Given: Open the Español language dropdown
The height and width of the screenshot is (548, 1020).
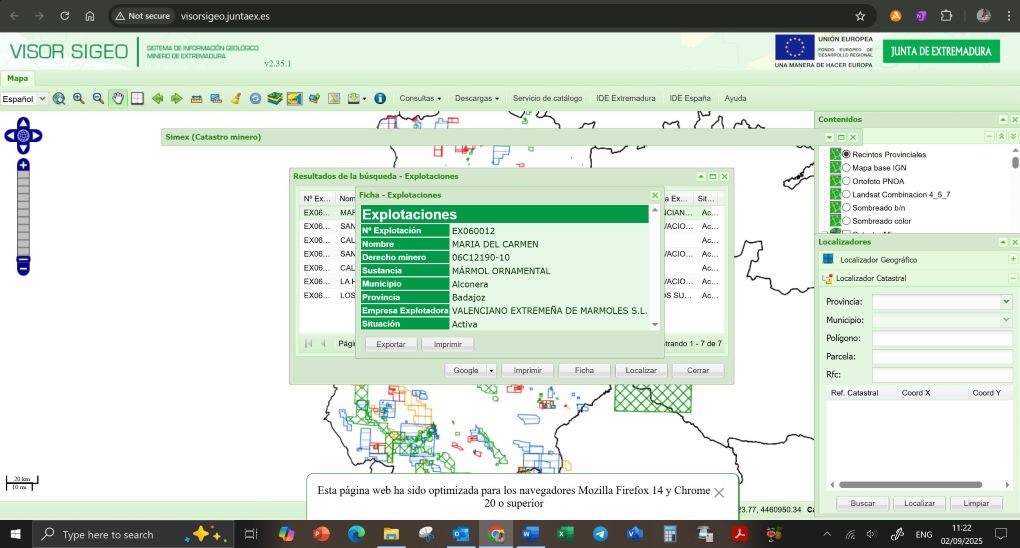Looking at the screenshot, I should point(24,99).
